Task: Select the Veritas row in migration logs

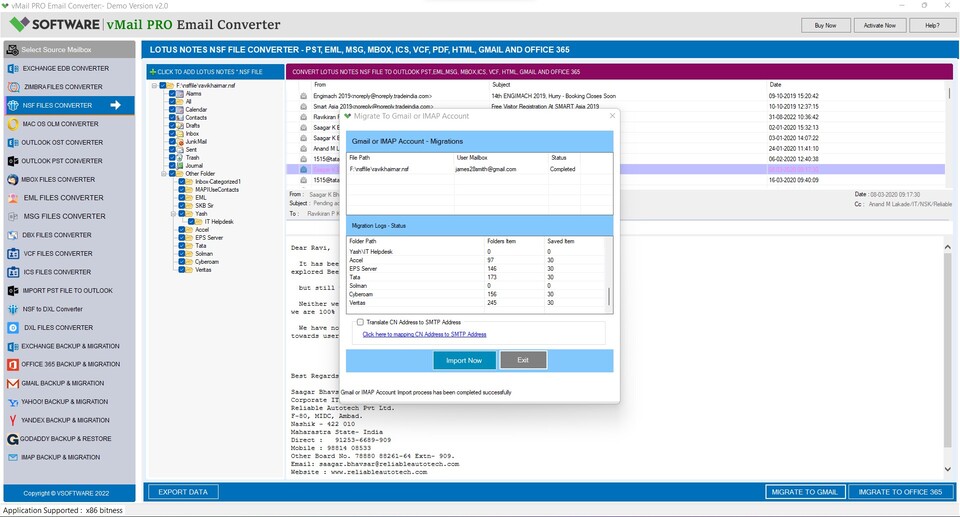Action: tap(477, 303)
